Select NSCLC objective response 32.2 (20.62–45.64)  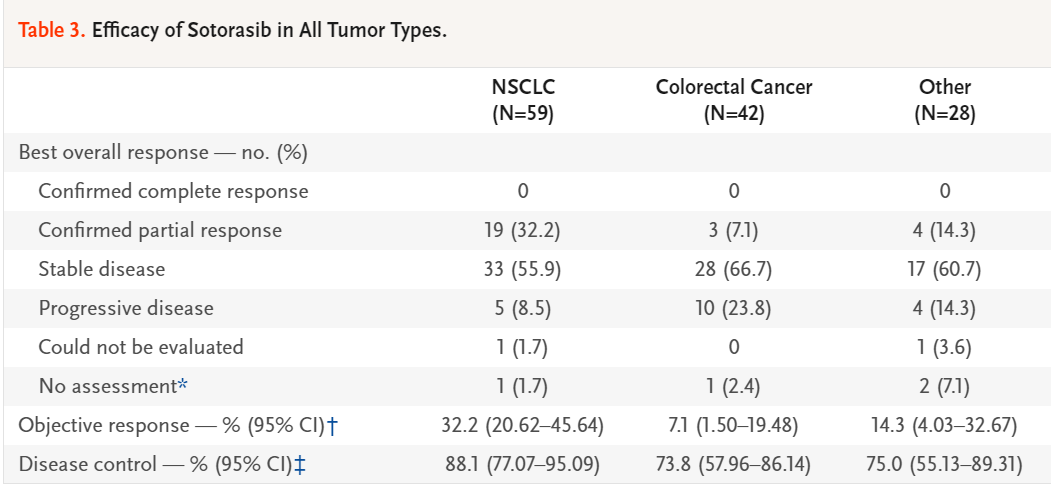tap(522, 425)
